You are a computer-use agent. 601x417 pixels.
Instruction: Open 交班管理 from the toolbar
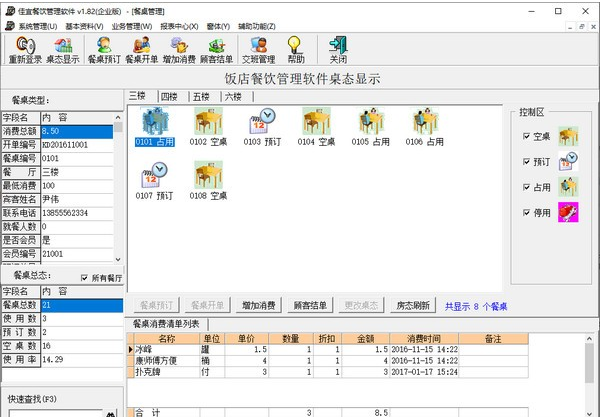click(257, 50)
